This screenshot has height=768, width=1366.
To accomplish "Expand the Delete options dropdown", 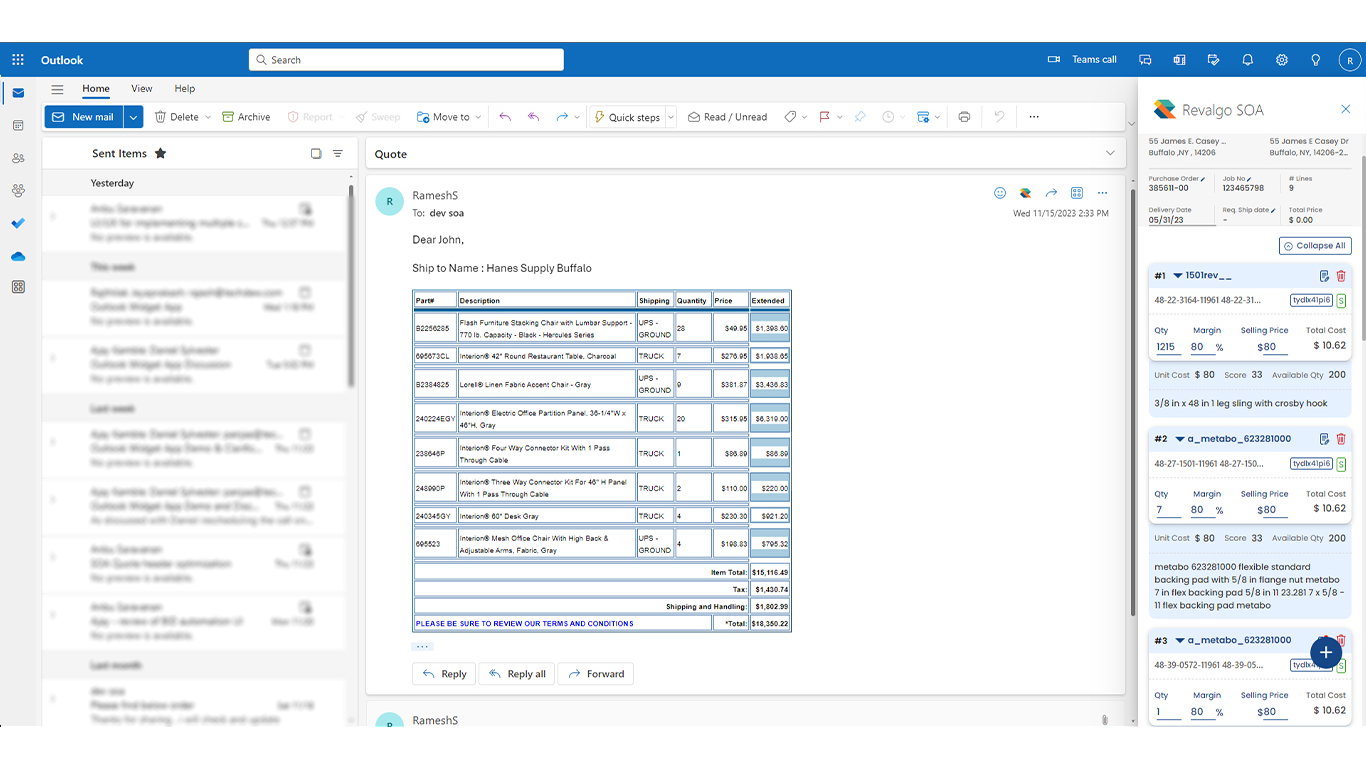I will click(208, 117).
